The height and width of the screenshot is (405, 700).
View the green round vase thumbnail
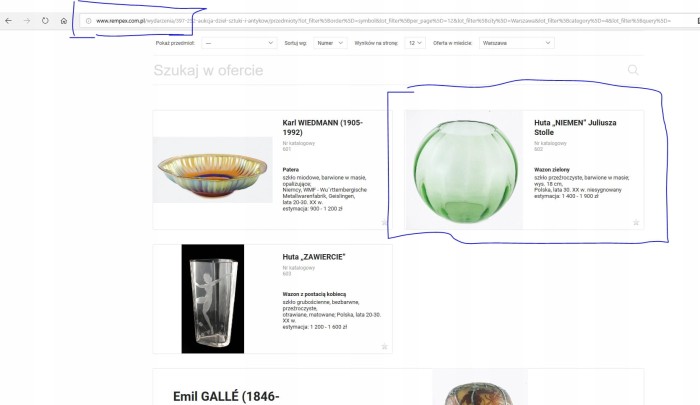click(464, 170)
